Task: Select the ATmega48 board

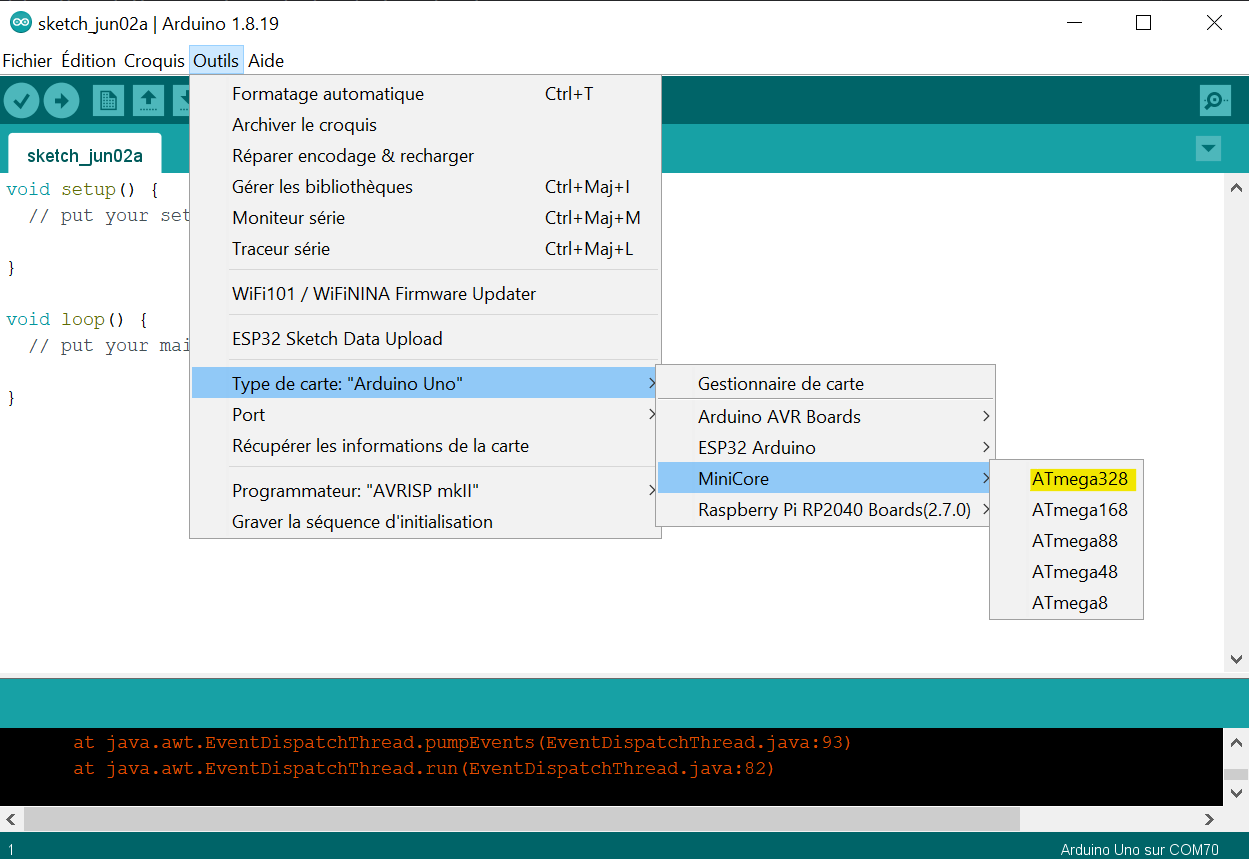Action: click(x=1066, y=572)
